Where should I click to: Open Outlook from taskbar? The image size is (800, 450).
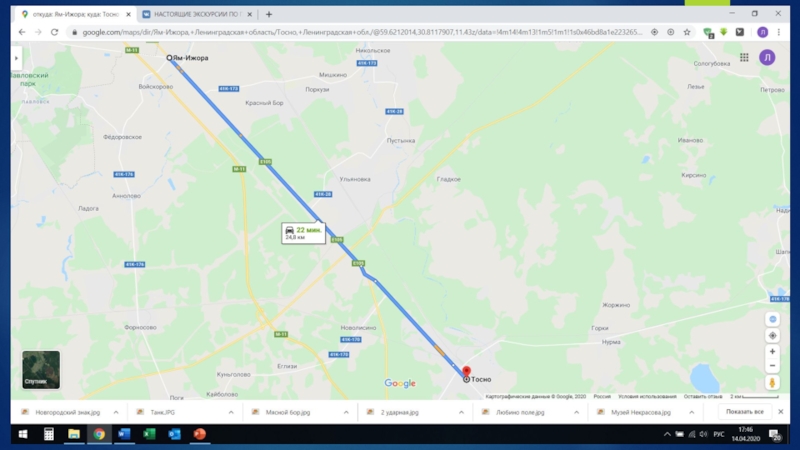point(174,434)
